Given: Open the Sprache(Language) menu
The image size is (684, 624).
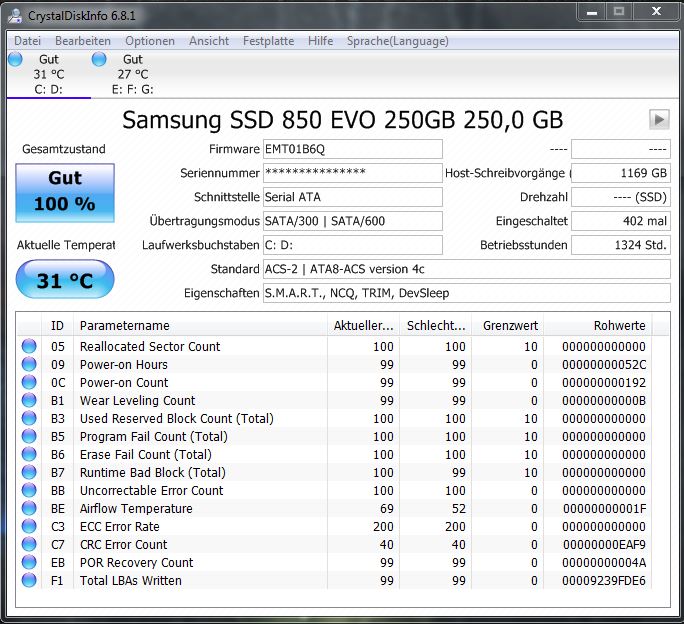Looking at the screenshot, I should (x=397, y=41).
